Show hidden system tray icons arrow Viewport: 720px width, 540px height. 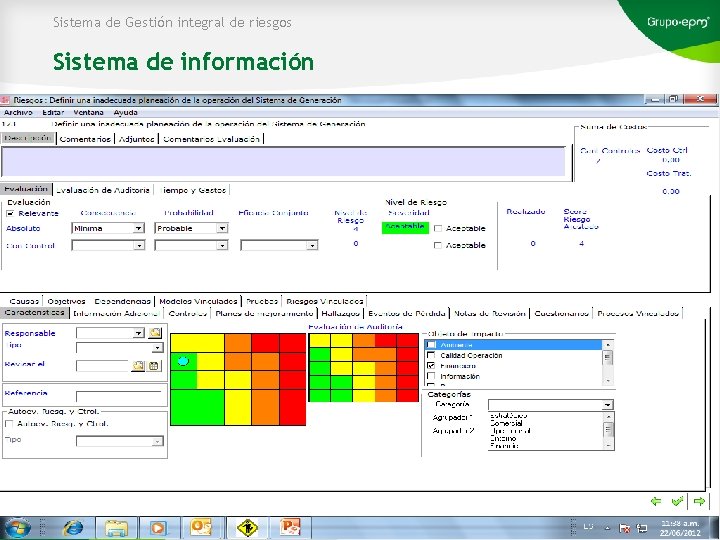click(x=607, y=528)
